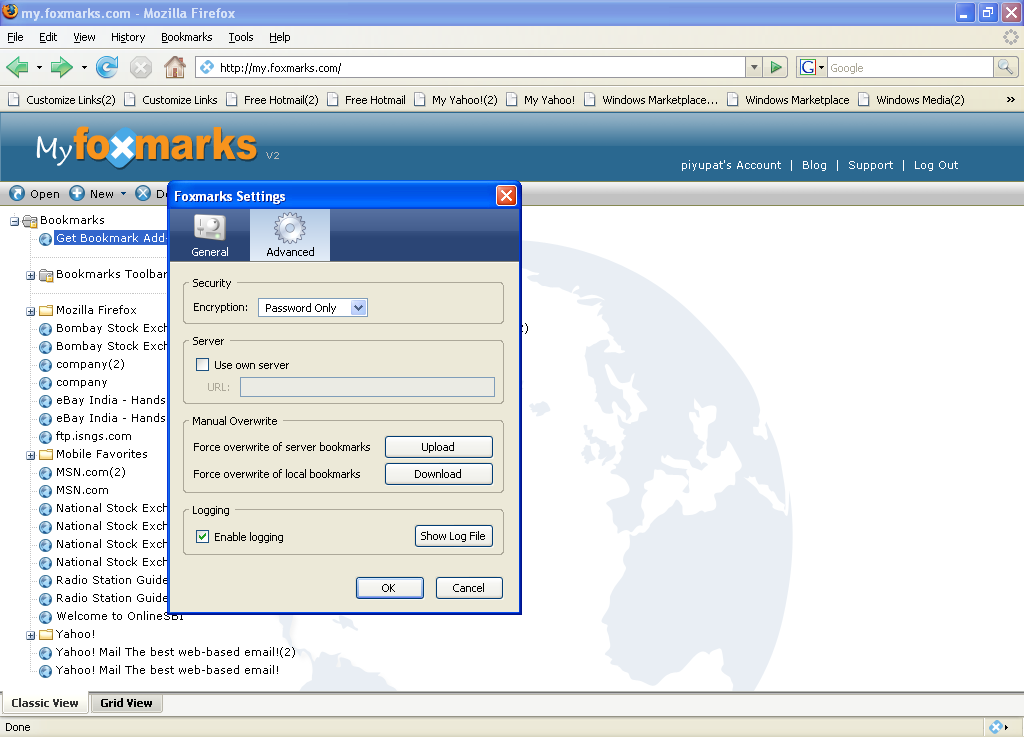
Task: Click the Mobile Favorites folder icon
Action: (x=46, y=454)
